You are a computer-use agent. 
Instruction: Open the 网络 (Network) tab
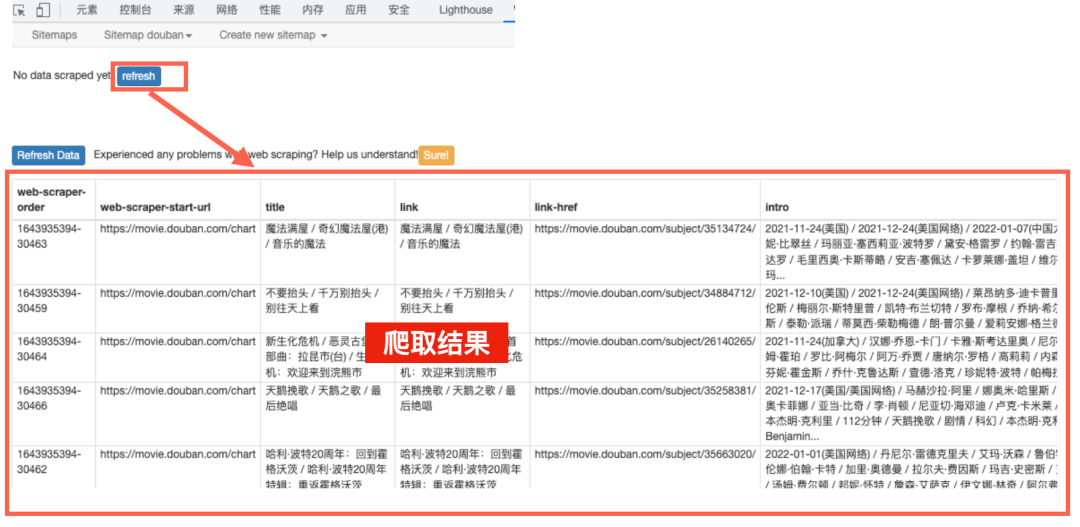click(x=227, y=10)
